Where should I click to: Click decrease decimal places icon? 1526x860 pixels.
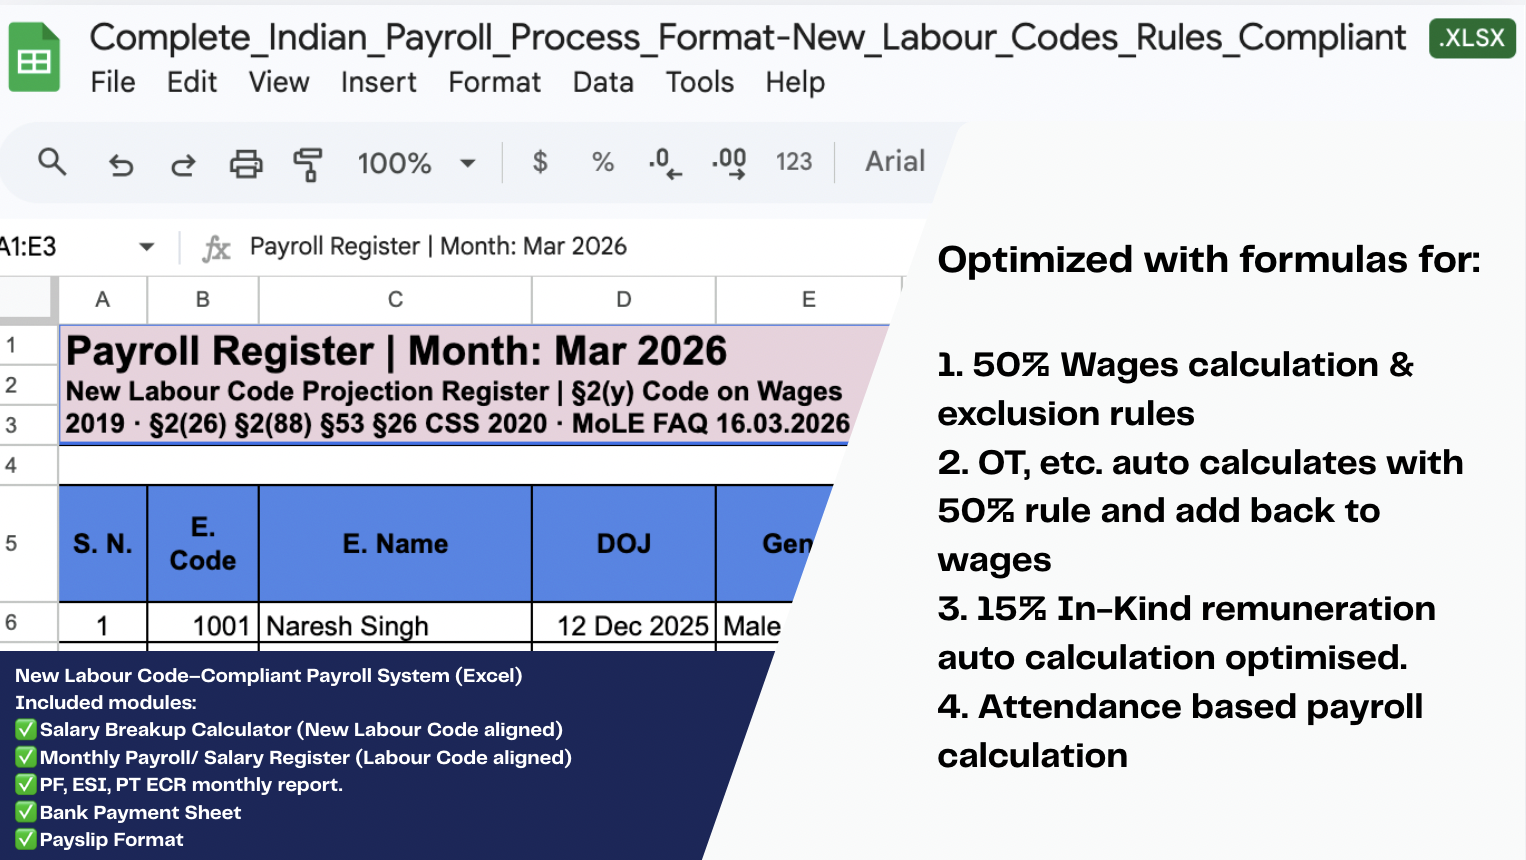(665, 163)
